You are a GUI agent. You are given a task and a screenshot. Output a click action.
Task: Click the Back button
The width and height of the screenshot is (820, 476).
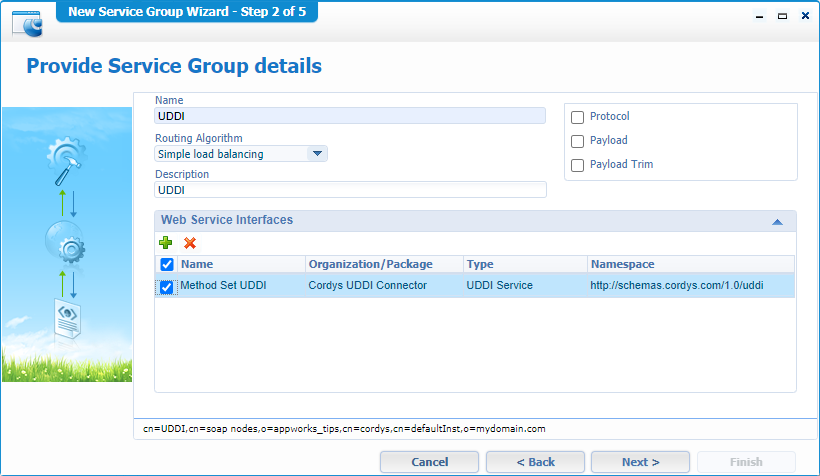pos(535,462)
